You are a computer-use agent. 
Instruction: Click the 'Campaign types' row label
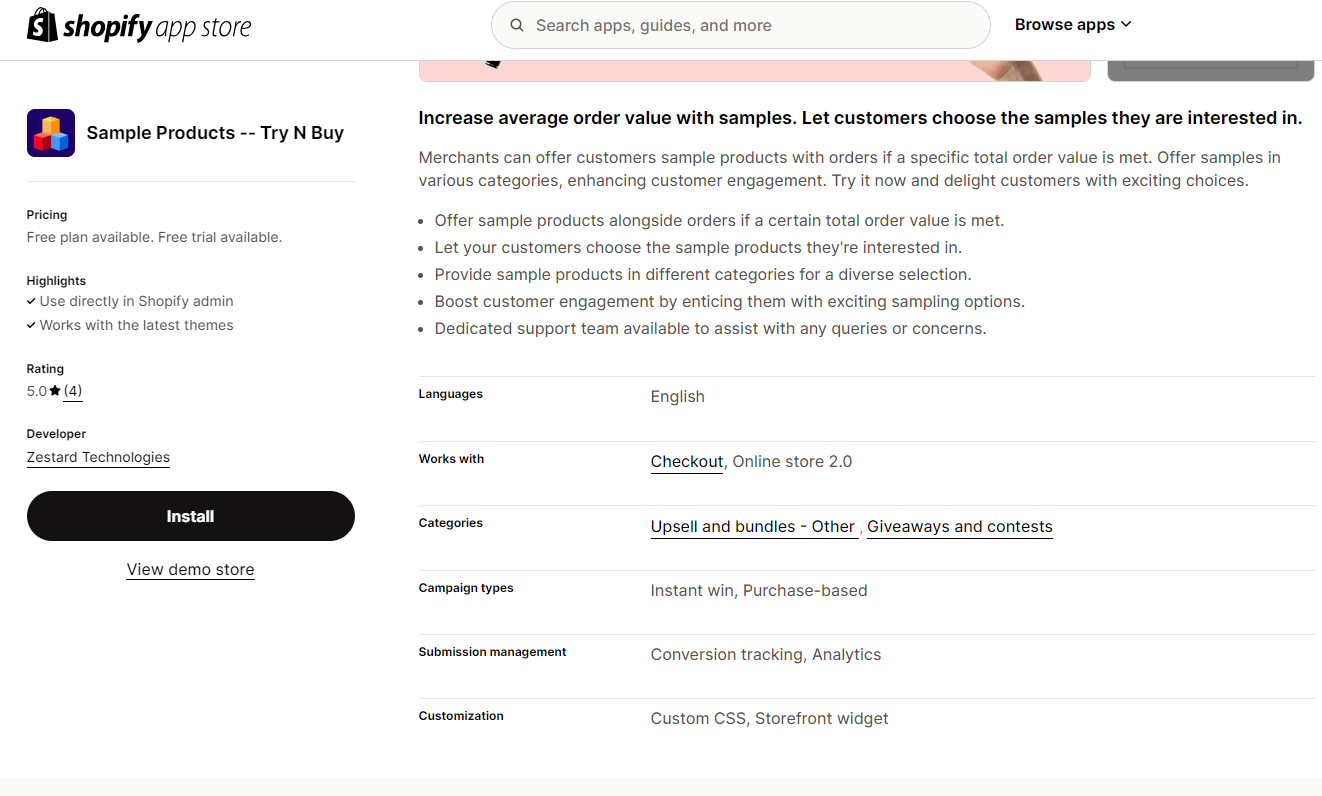tap(466, 588)
